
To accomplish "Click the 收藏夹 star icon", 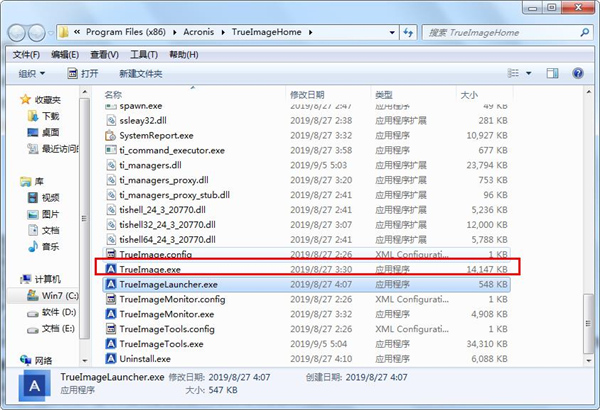I will click(x=26, y=100).
